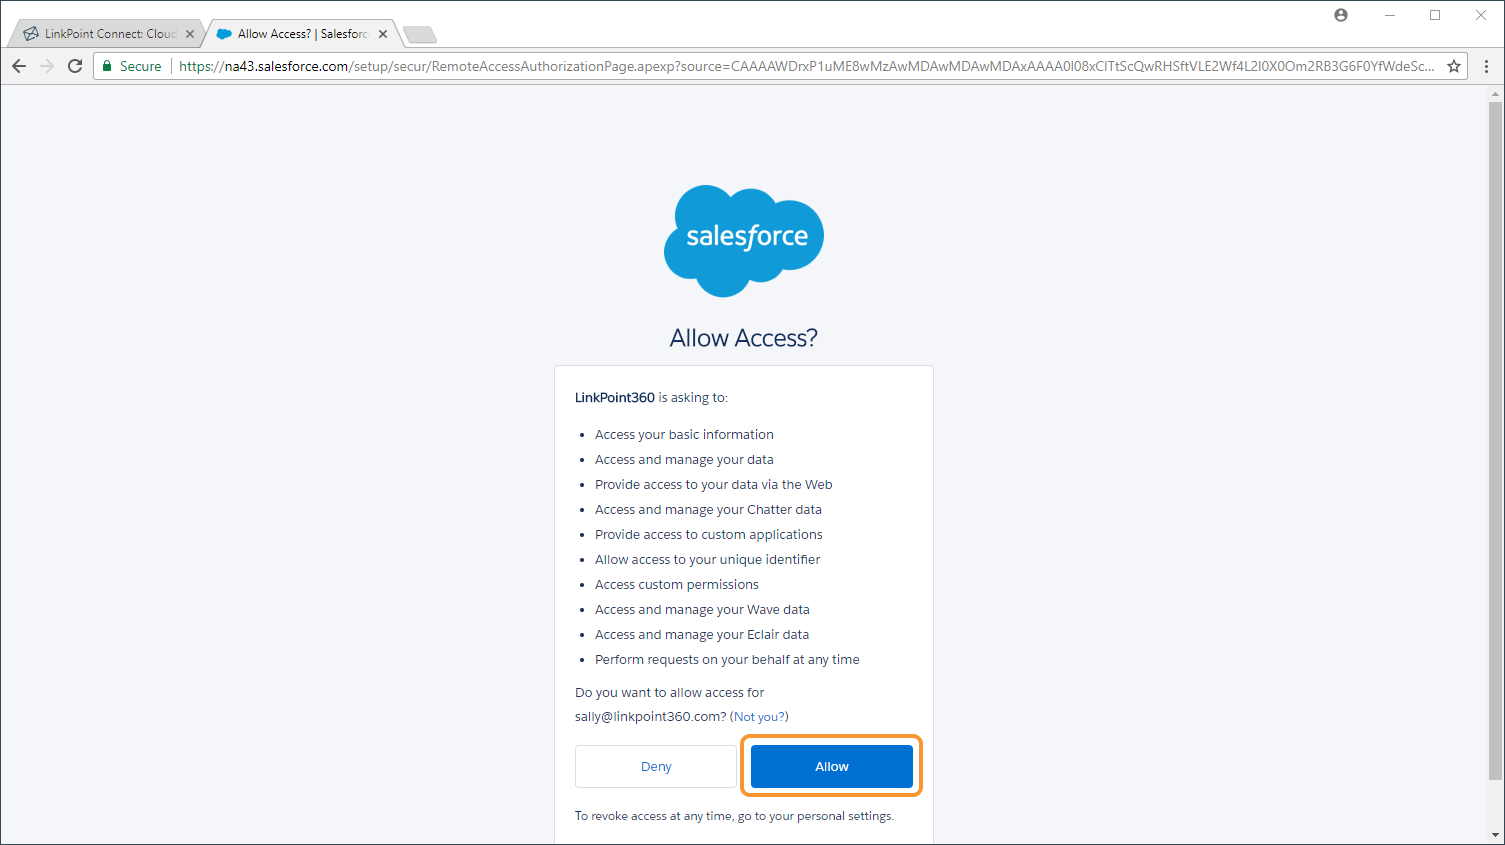
Task: Click the scrollbar down arrow
Action: tap(1495, 835)
